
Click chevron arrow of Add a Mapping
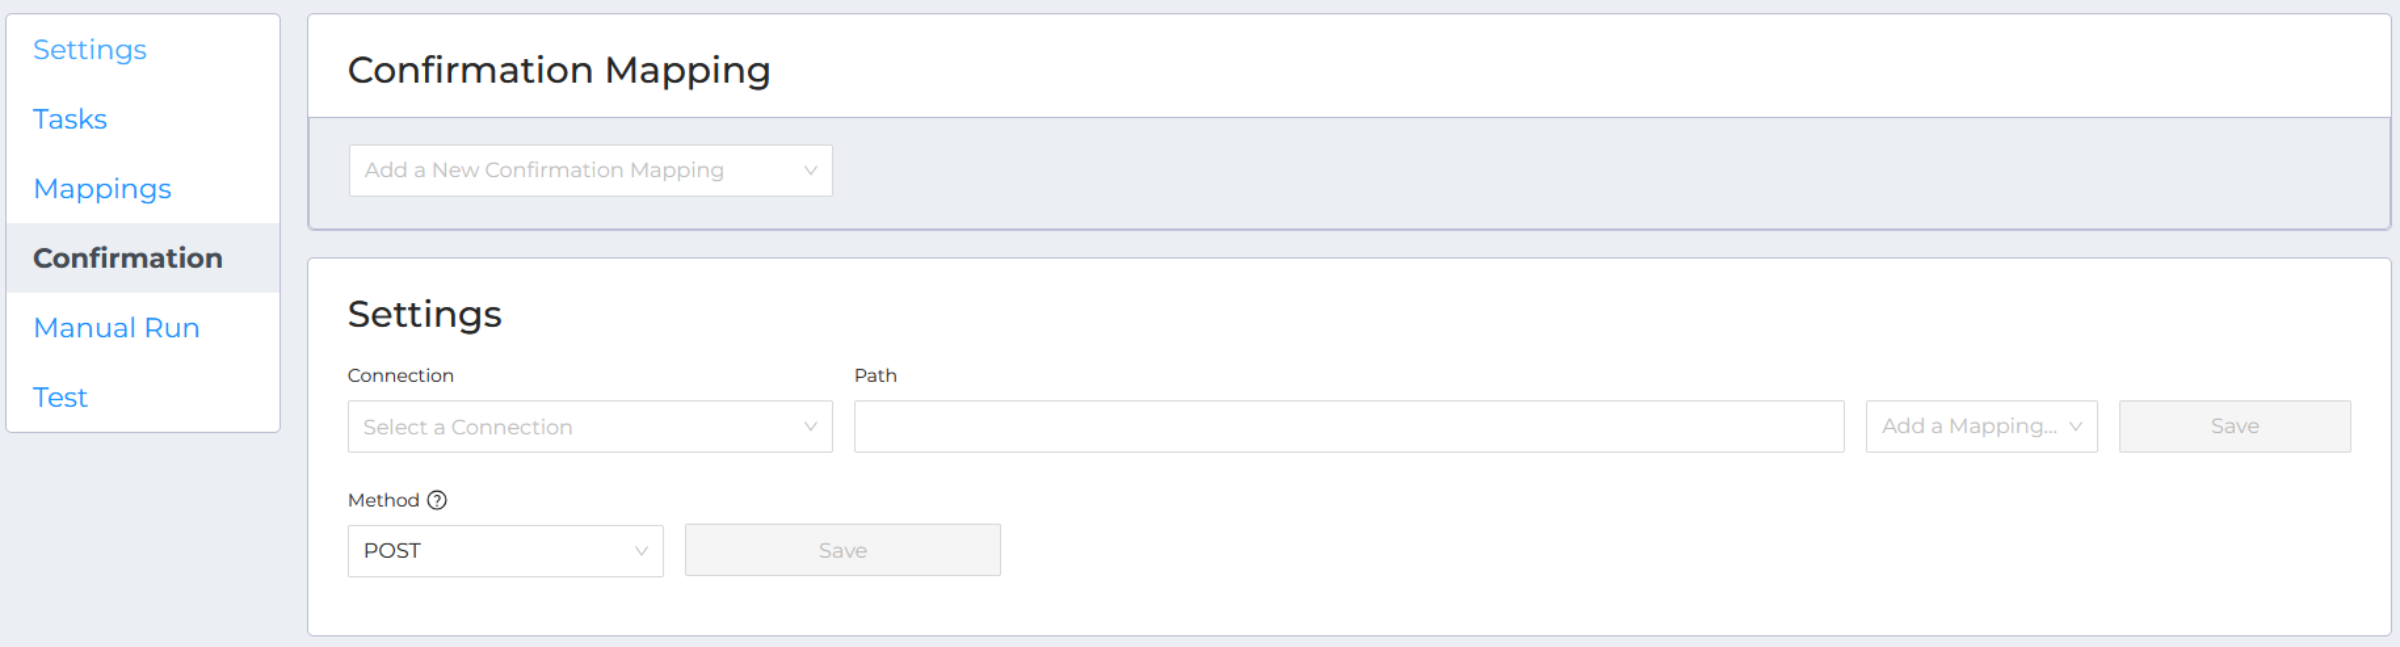(2076, 427)
